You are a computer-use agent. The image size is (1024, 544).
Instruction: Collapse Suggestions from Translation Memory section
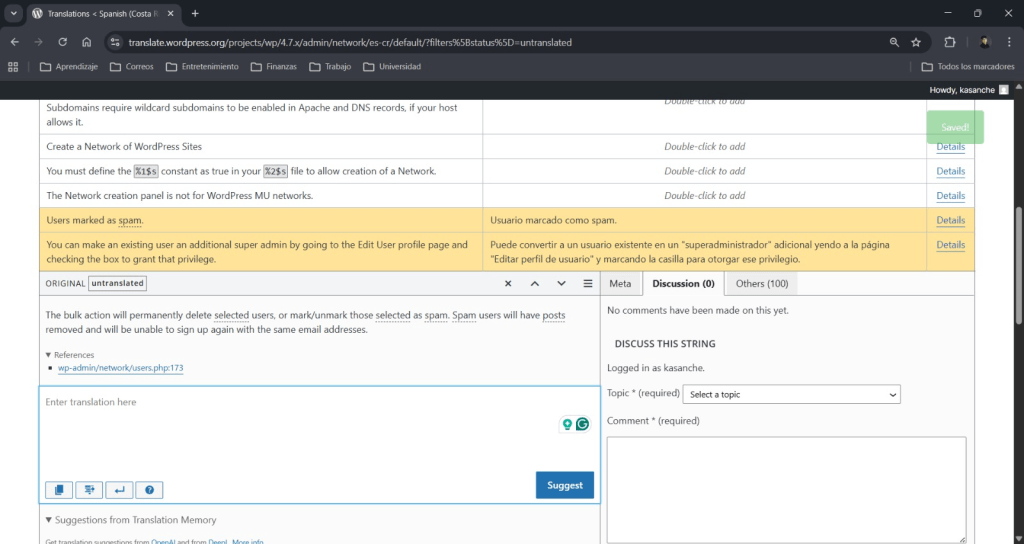(50, 520)
